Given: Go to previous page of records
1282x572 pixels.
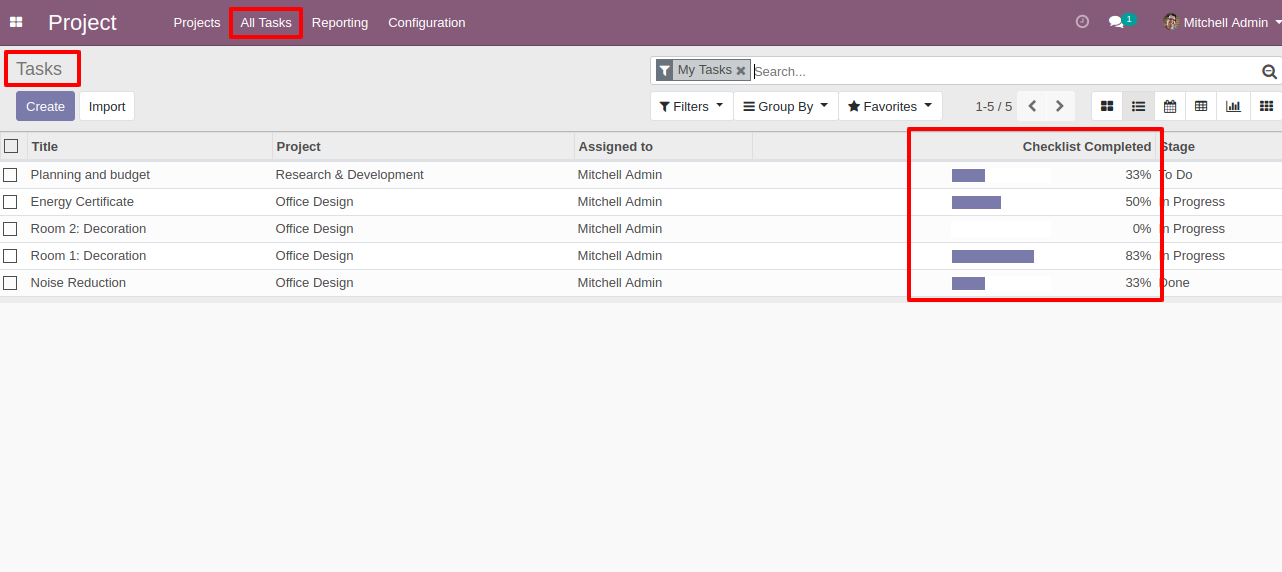Looking at the screenshot, I should (1032, 106).
